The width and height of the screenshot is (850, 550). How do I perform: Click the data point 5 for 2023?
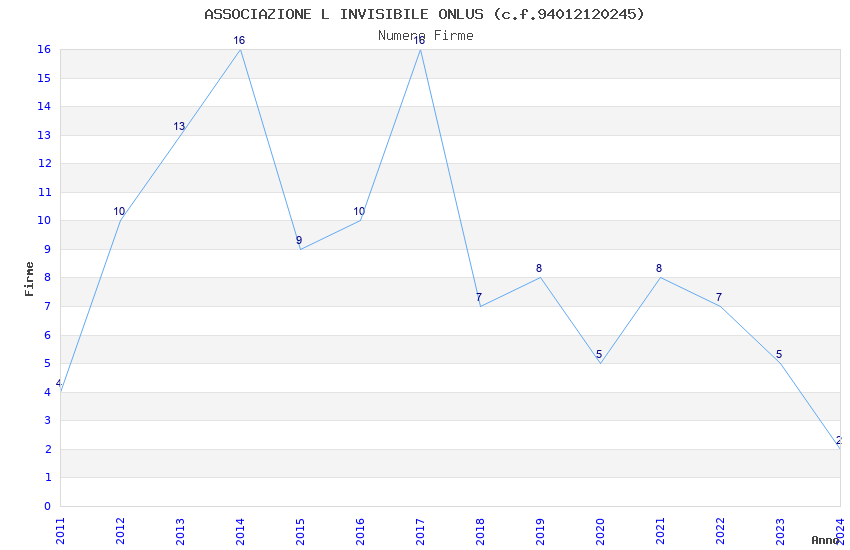(x=779, y=354)
